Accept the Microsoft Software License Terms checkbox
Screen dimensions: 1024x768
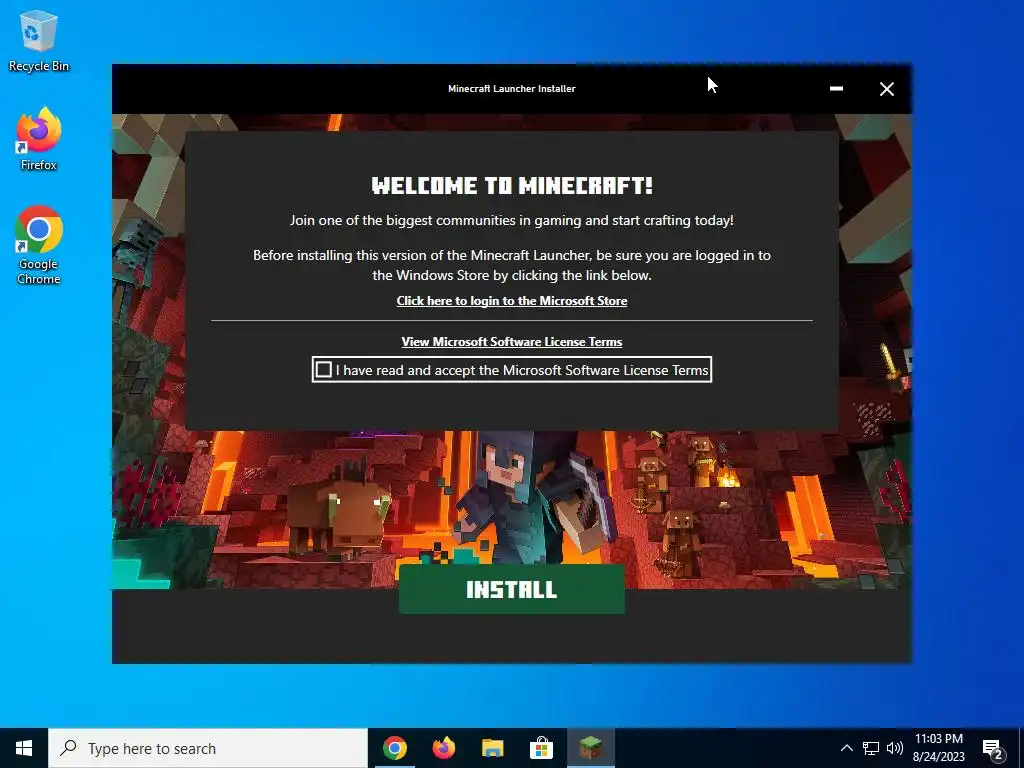tap(323, 370)
